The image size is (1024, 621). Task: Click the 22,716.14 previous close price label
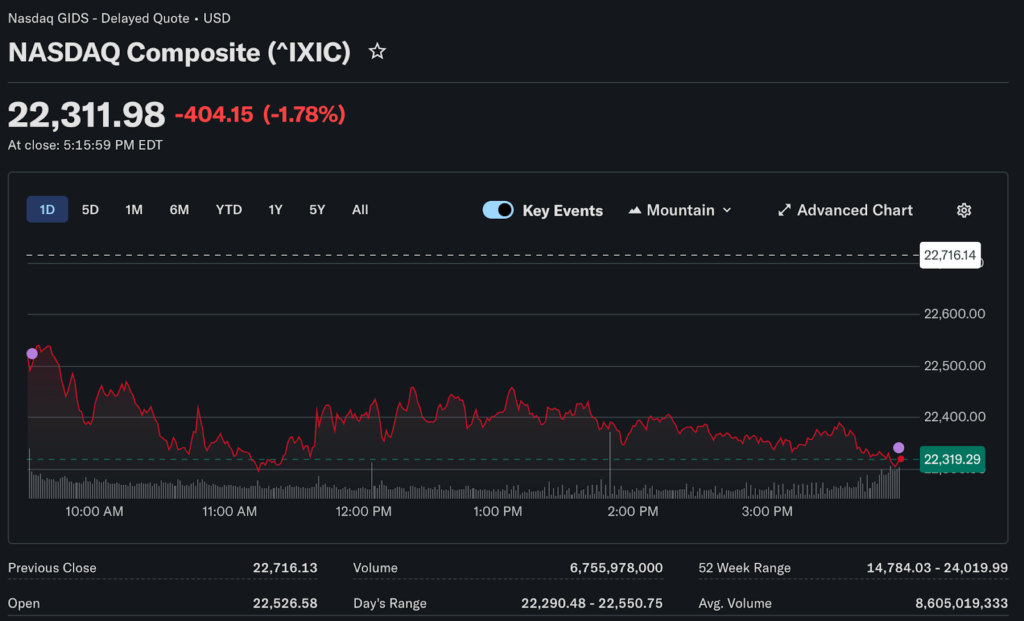pos(949,255)
